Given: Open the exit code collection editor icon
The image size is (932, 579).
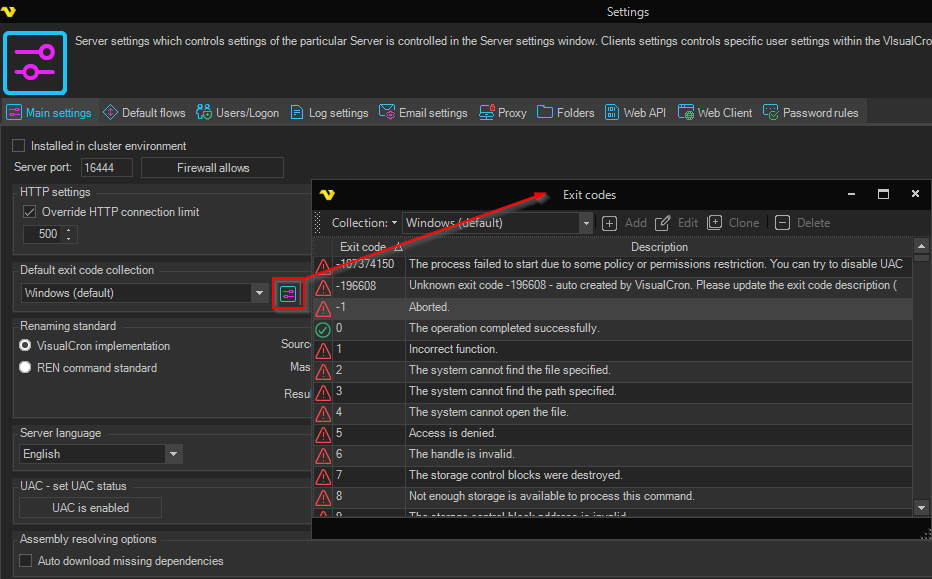Looking at the screenshot, I should click(x=288, y=293).
